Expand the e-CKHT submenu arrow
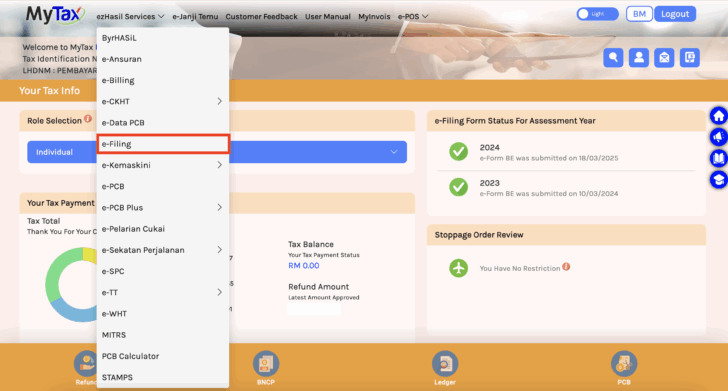The image size is (728, 391). pos(220,101)
